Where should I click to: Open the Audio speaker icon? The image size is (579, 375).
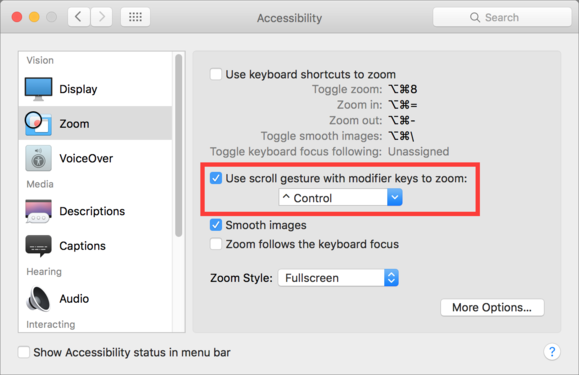coord(38,299)
